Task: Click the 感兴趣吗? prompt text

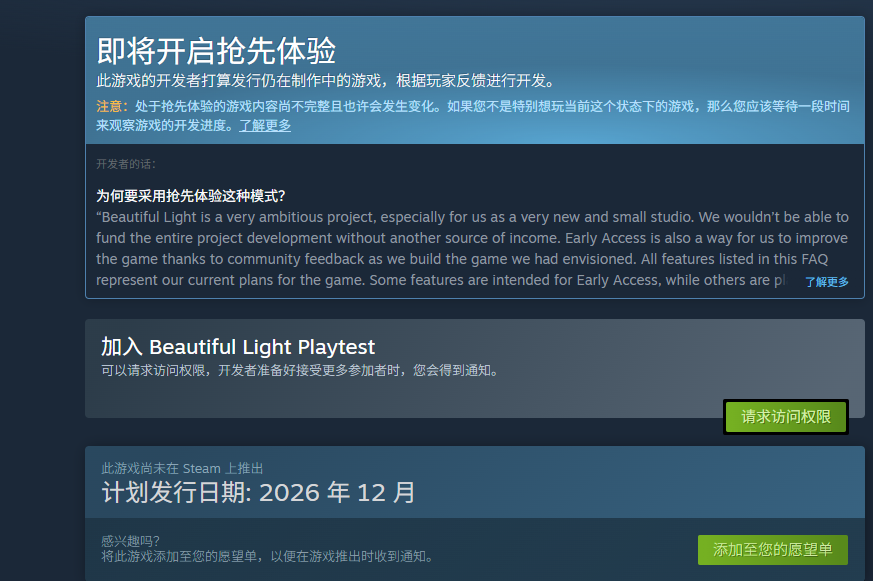Action: (130, 541)
